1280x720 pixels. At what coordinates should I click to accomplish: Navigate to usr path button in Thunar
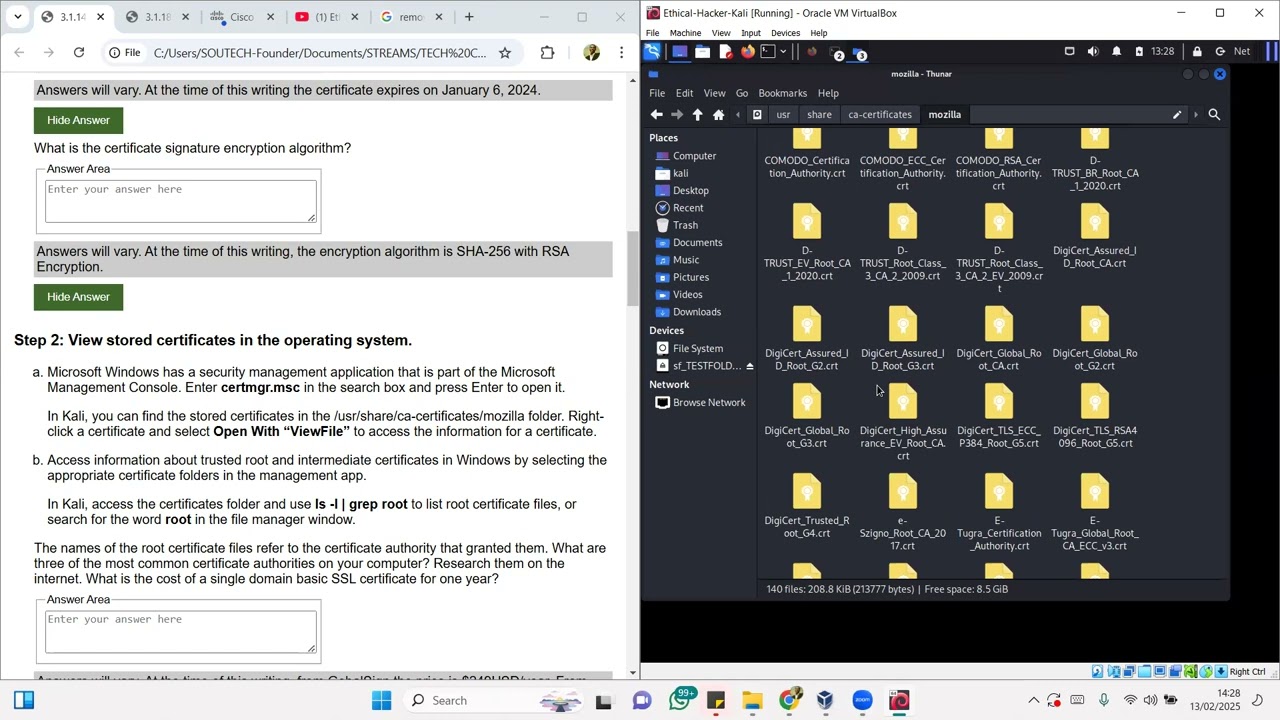pos(783,115)
